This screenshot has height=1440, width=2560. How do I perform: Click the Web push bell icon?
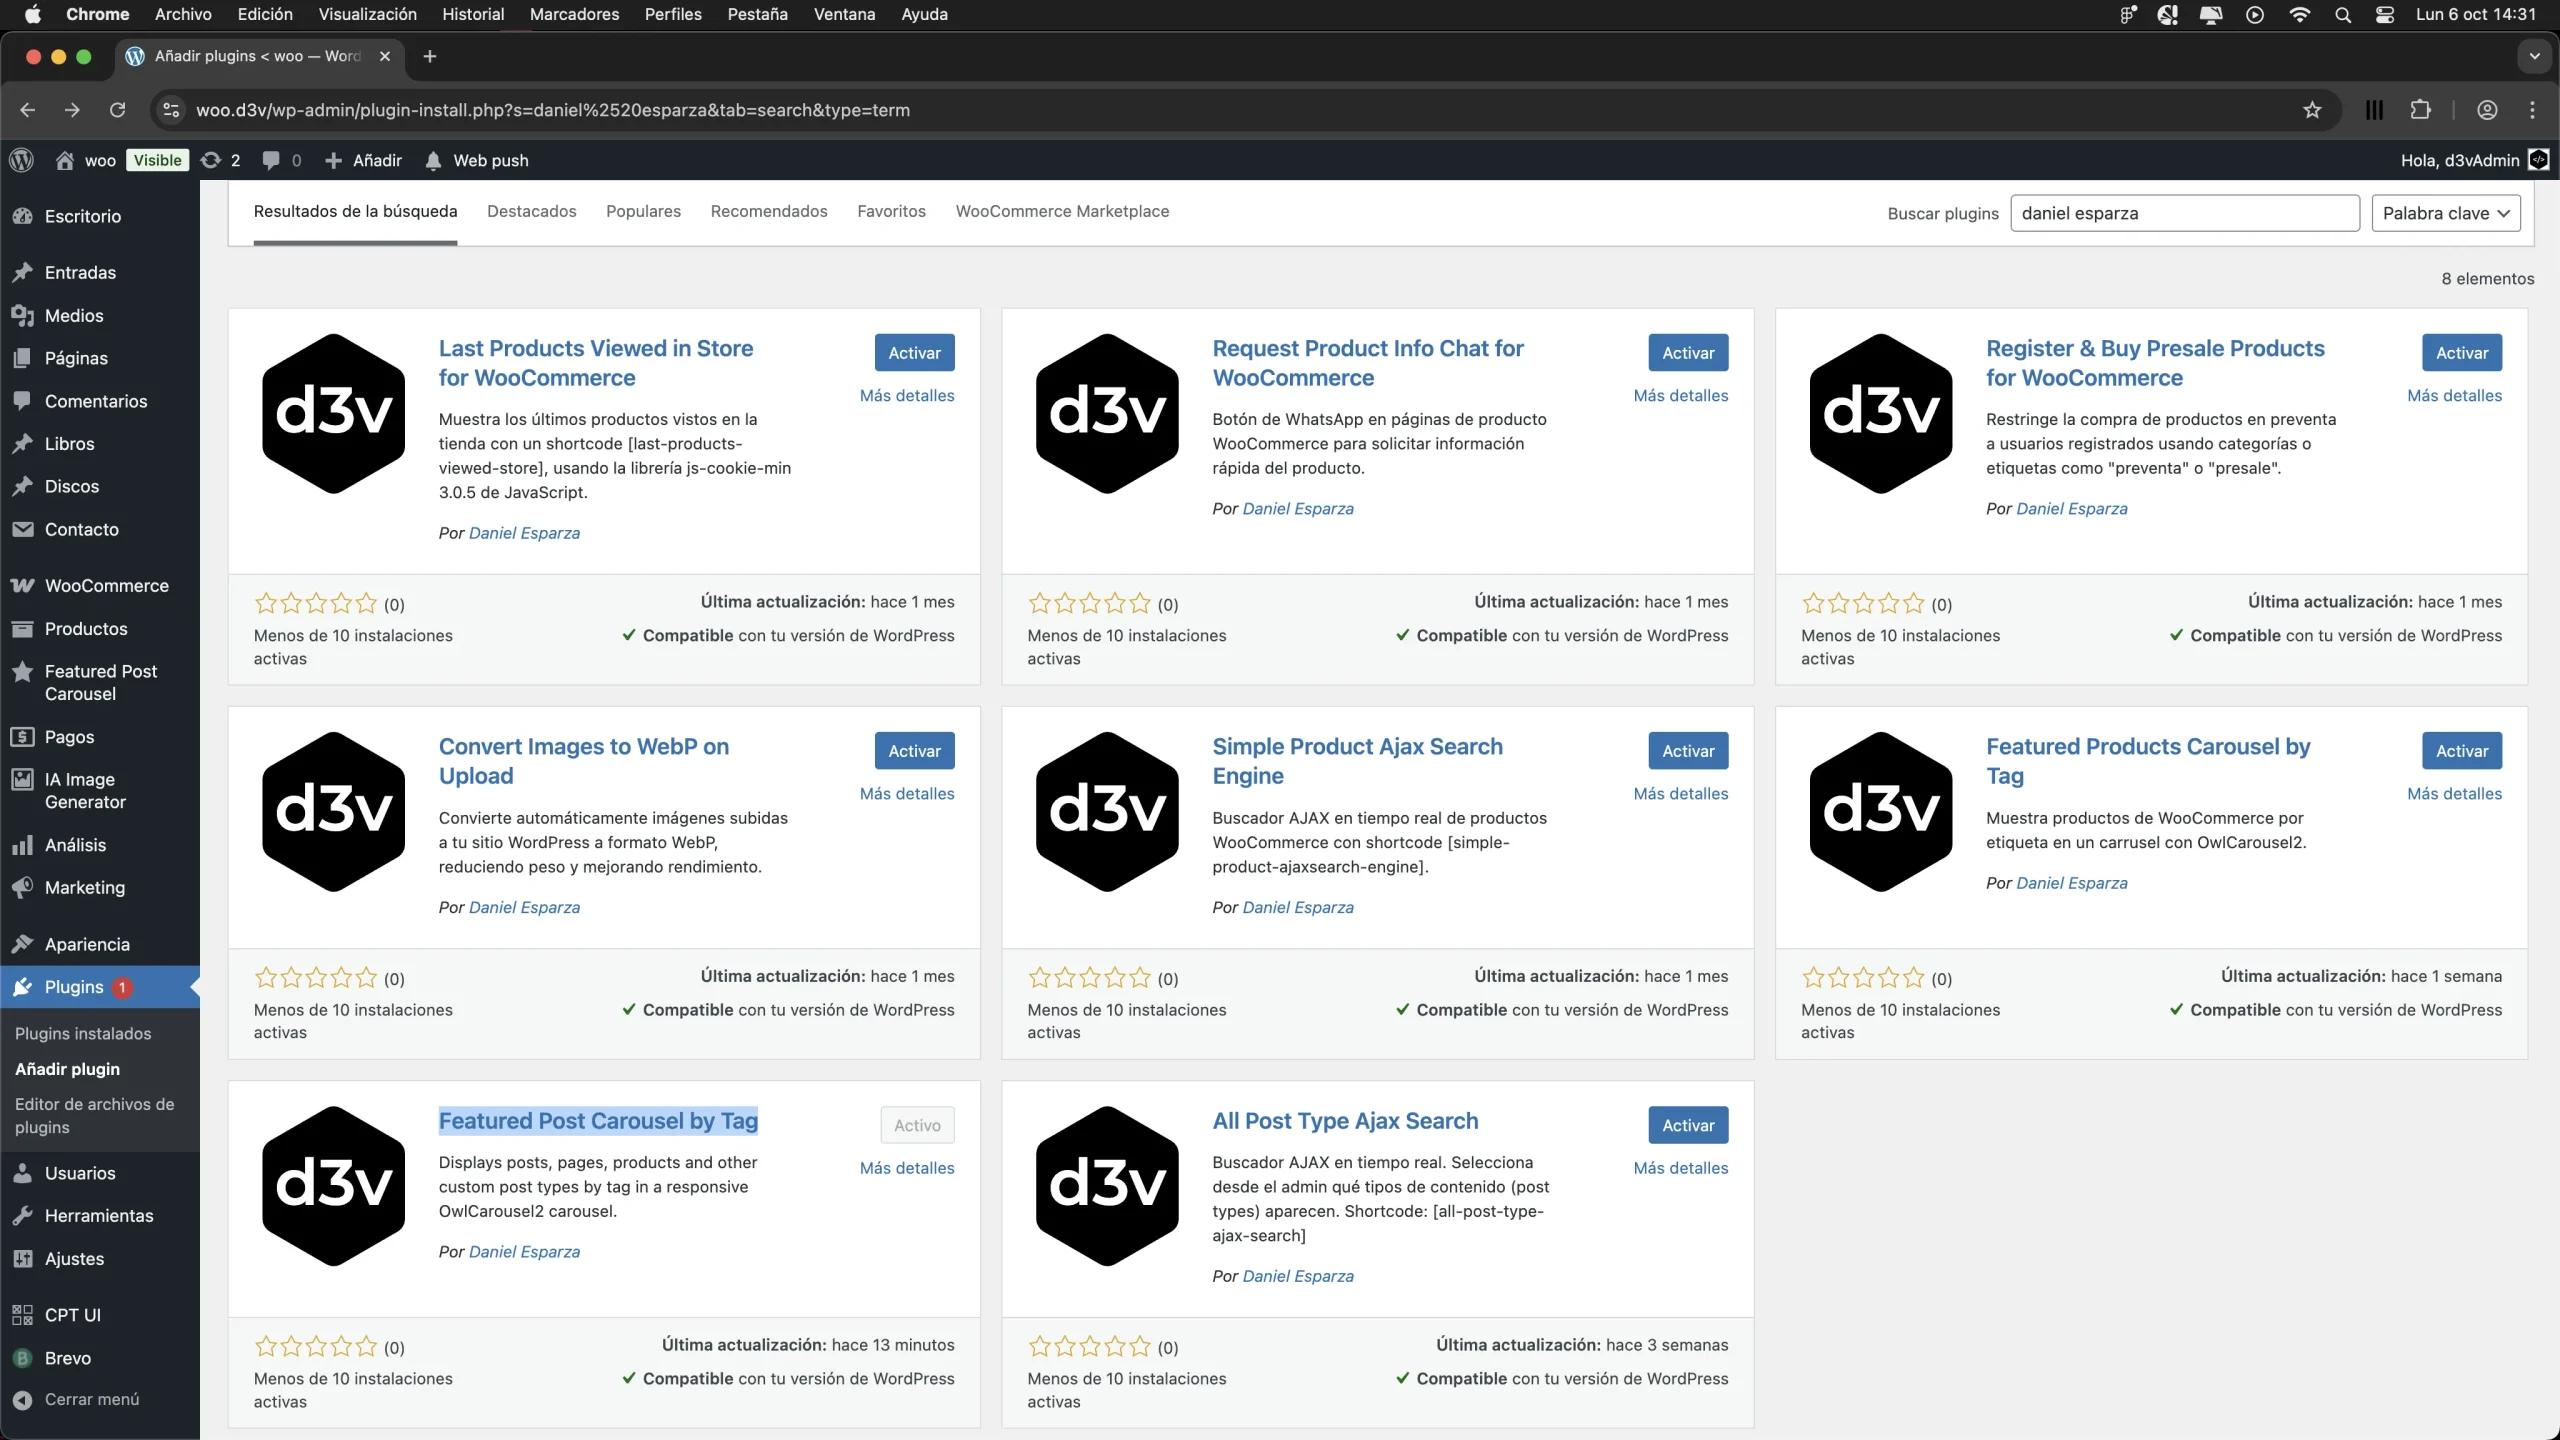(x=432, y=160)
